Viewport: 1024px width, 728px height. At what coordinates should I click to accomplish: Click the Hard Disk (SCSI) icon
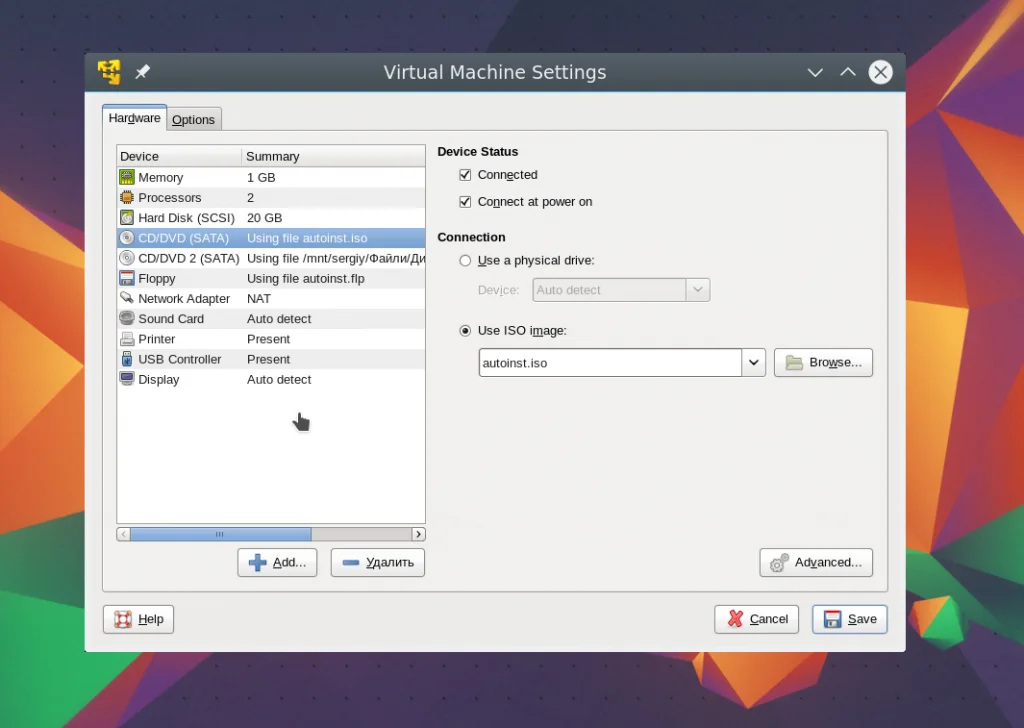(x=127, y=217)
